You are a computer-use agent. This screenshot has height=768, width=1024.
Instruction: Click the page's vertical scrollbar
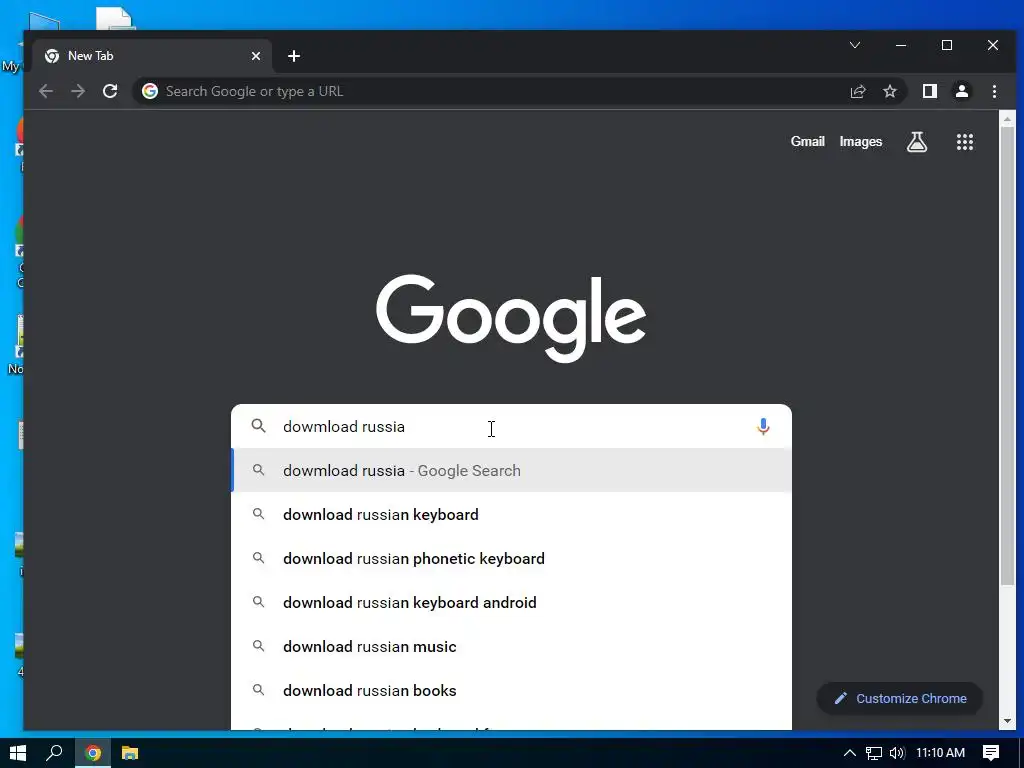pyautogui.click(x=1007, y=357)
